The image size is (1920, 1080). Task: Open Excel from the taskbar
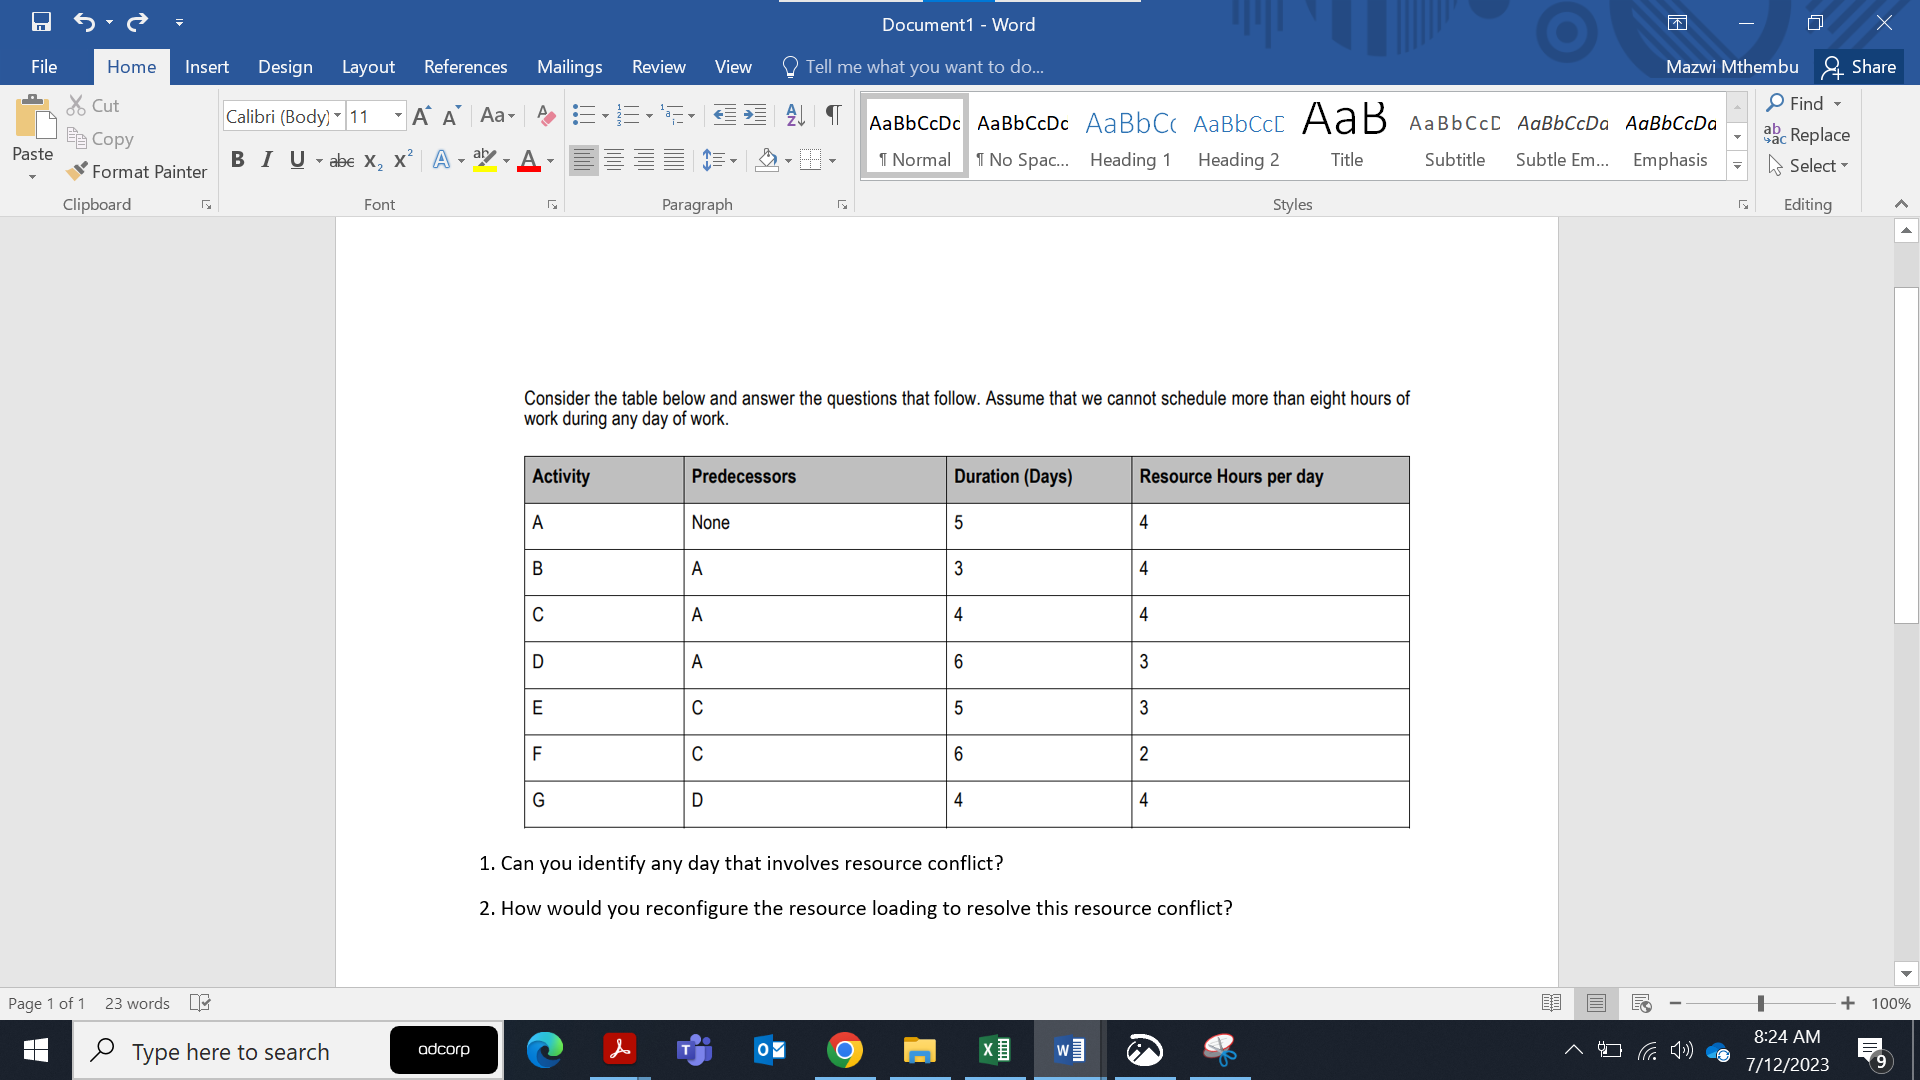994,1050
